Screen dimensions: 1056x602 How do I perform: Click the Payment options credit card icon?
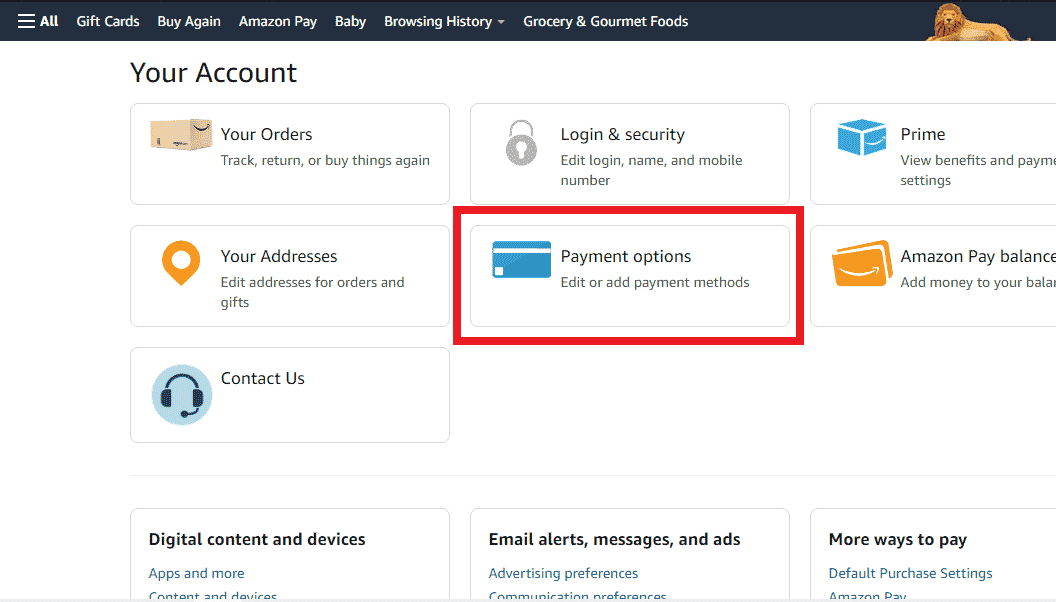[x=521, y=259]
